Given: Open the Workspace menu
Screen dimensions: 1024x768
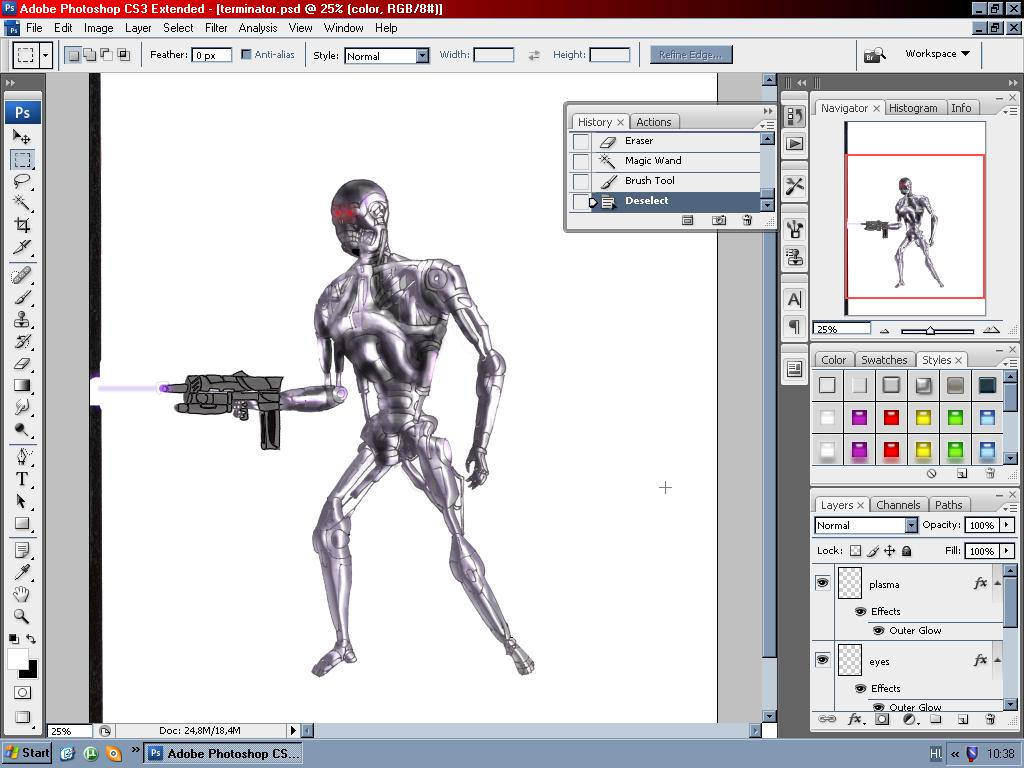Looking at the screenshot, I should tap(937, 54).
